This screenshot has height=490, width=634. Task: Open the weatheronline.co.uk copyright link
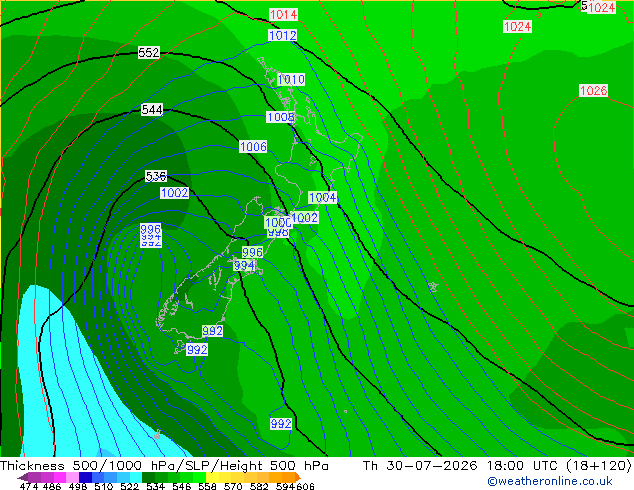pos(550,481)
